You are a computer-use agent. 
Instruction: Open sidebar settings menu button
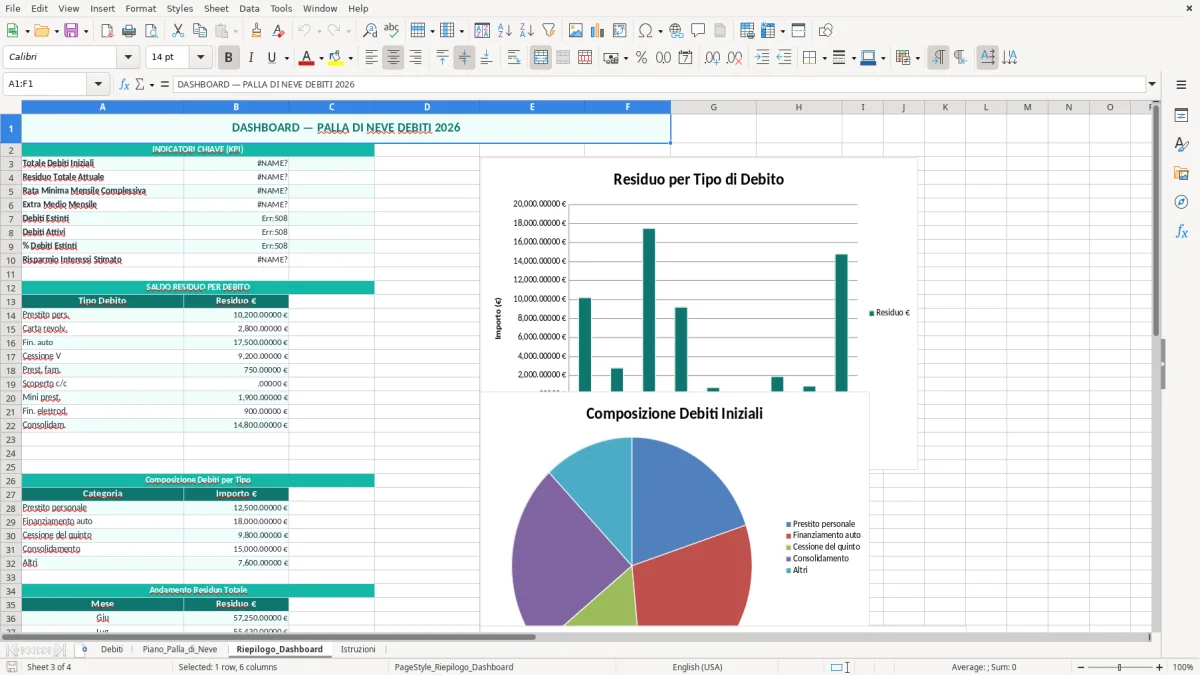(x=1181, y=85)
